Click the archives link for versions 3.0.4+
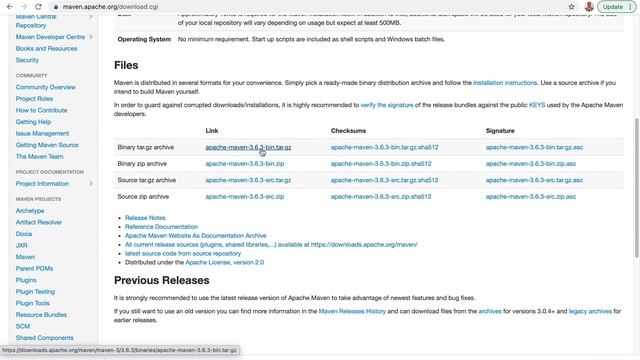 coord(490,311)
